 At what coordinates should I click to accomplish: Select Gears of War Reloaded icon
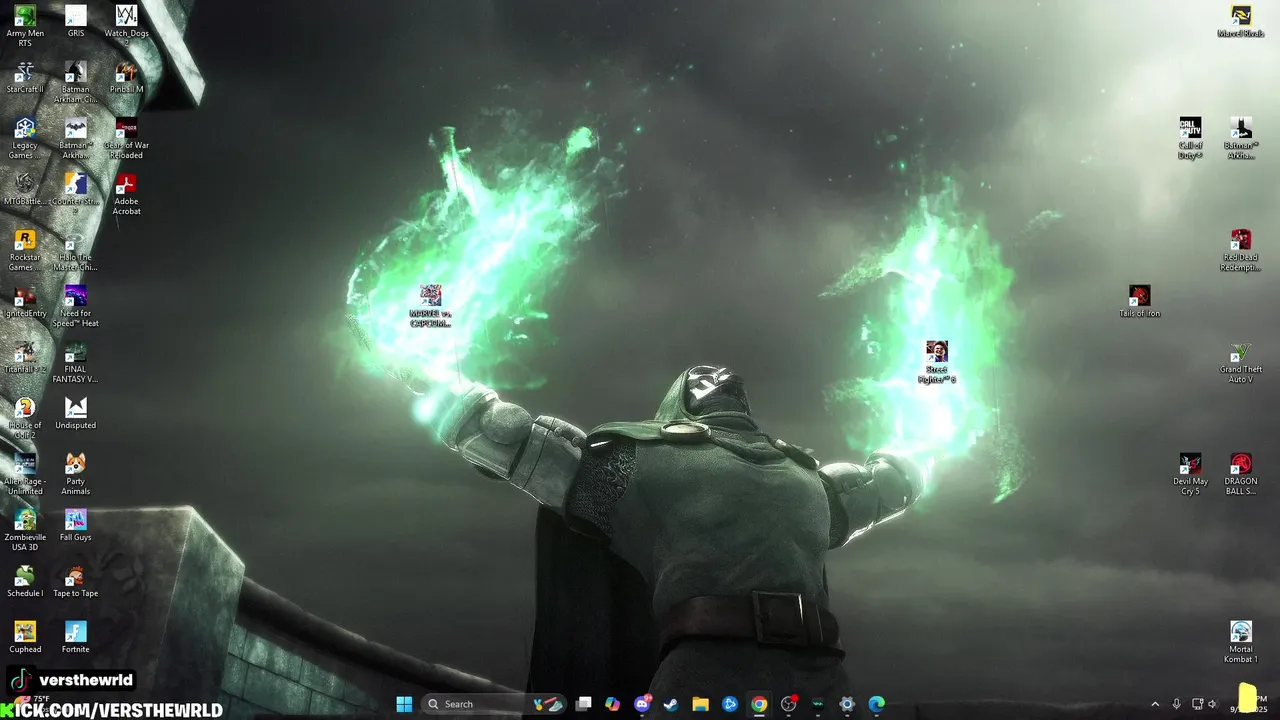coord(126,138)
